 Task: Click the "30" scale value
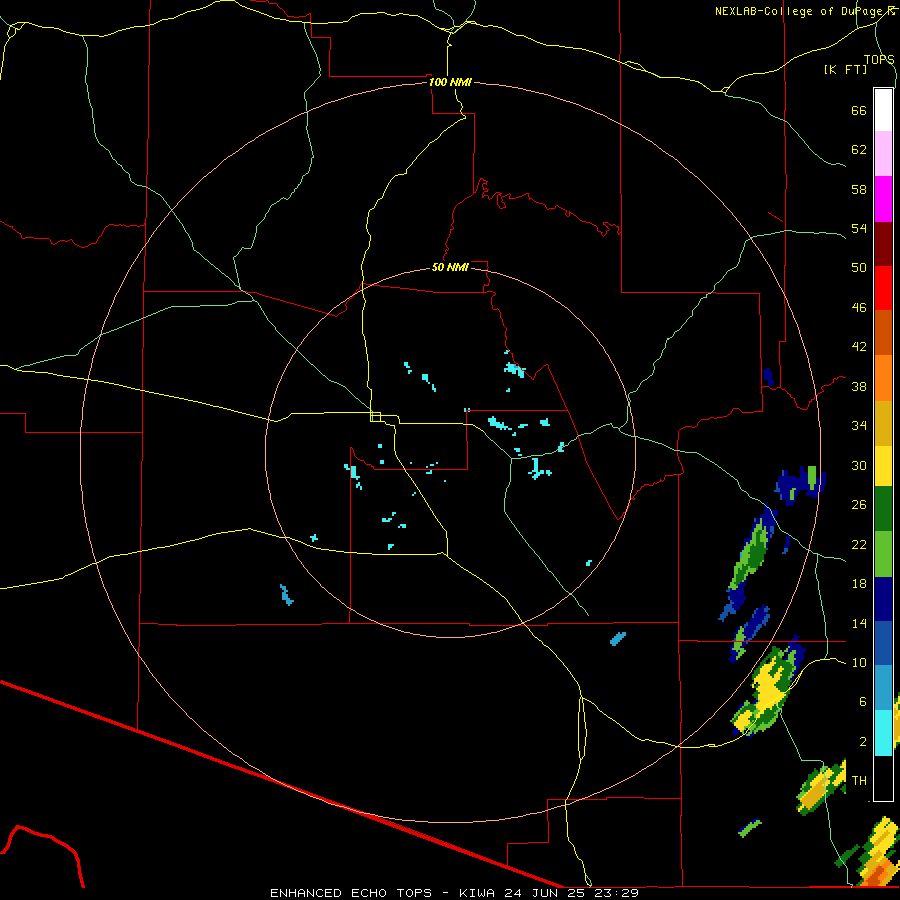[x=859, y=465]
